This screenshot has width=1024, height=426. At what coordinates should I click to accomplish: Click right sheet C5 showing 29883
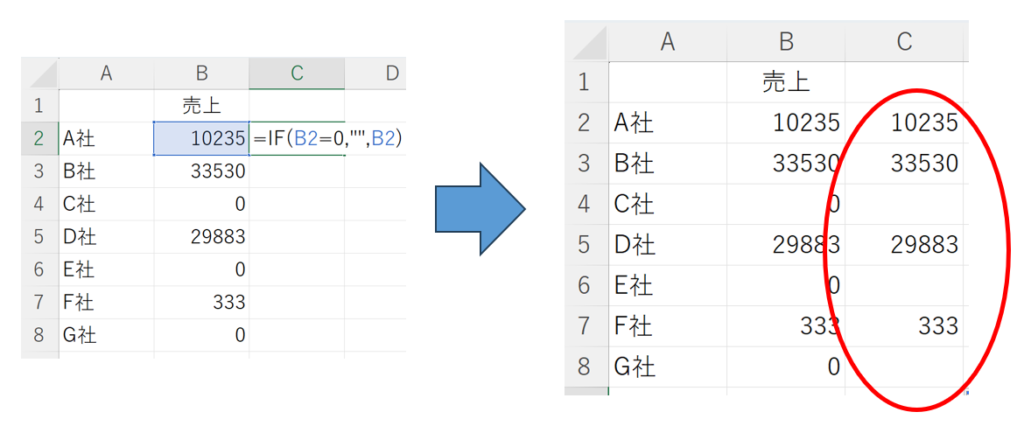(x=904, y=244)
